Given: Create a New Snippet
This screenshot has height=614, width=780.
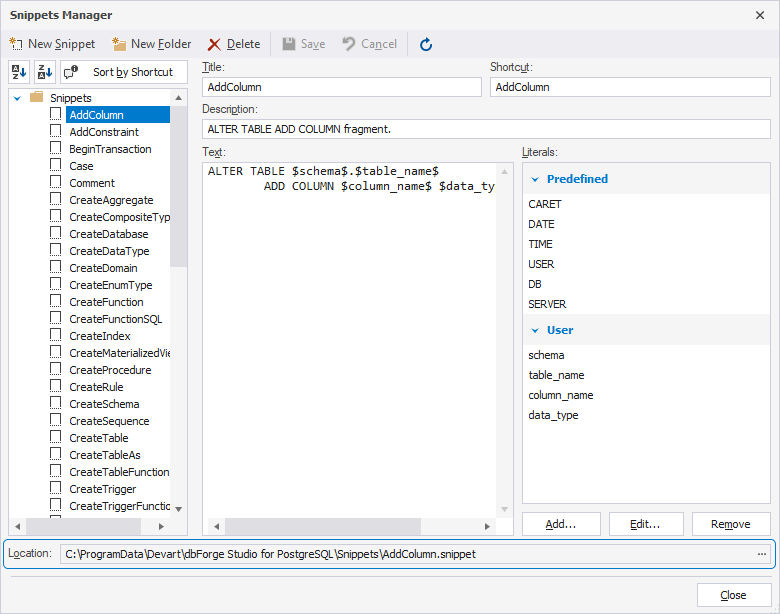Looking at the screenshot, I should 52,44.
